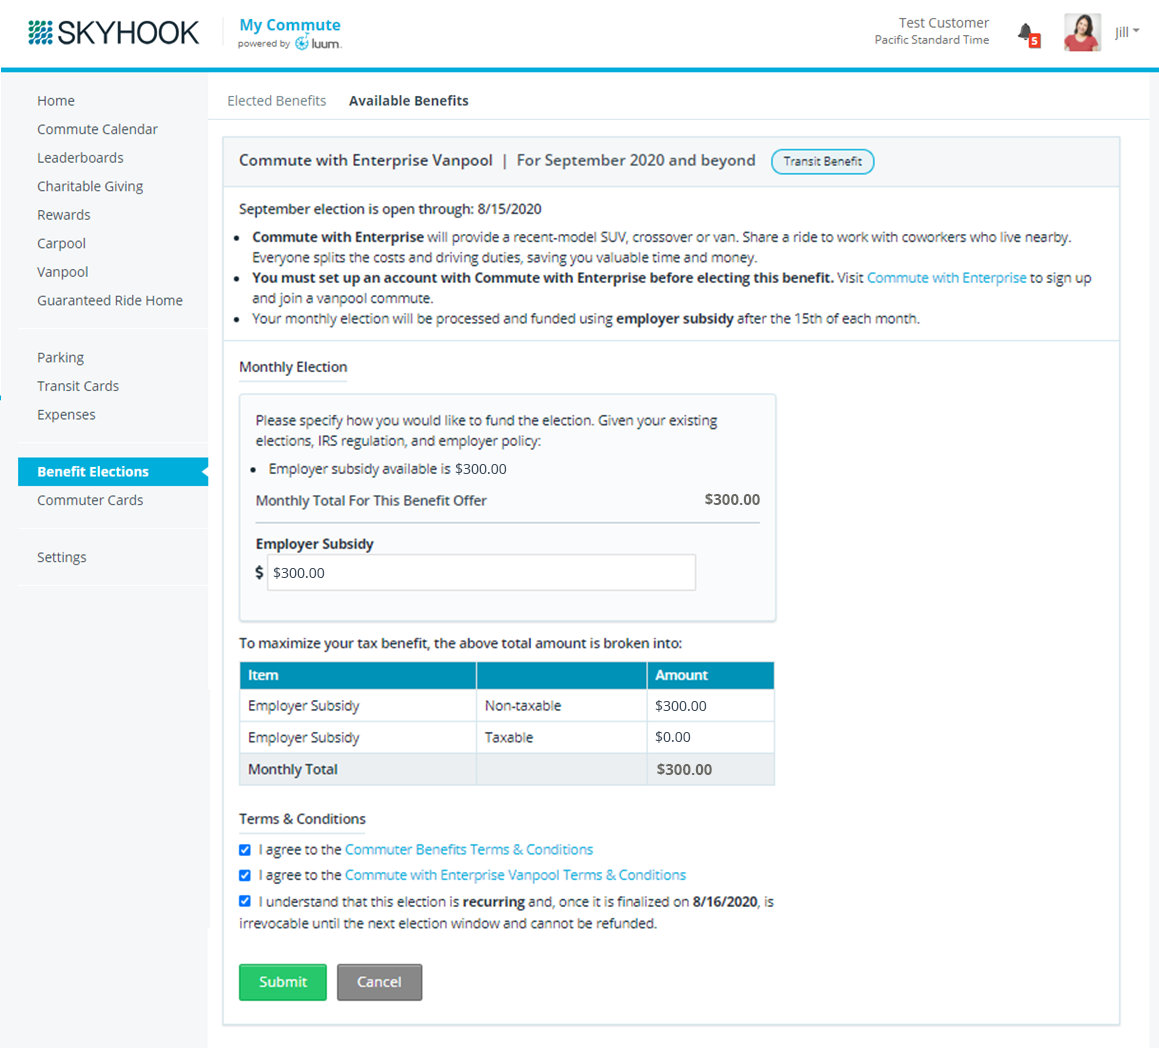The height and width of the screenshot is (1048, 1159).
Task: Click the Employer Subsidy amount field
Action: point(481,573)
